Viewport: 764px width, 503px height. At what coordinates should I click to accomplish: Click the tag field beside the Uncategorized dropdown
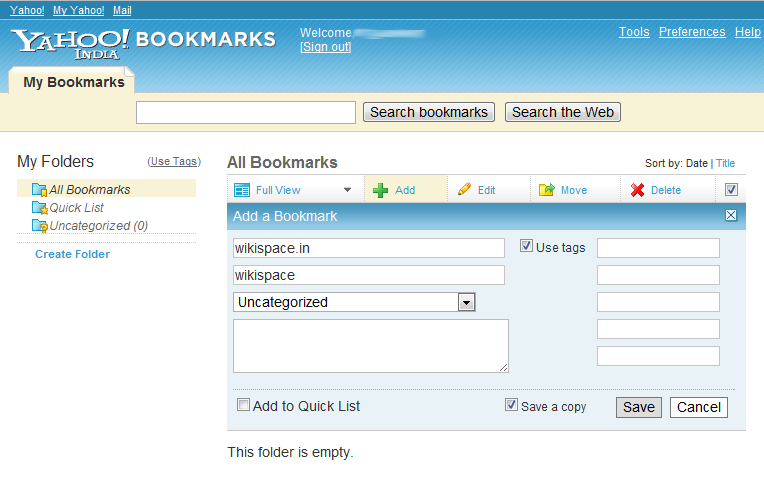pos(658,302)
